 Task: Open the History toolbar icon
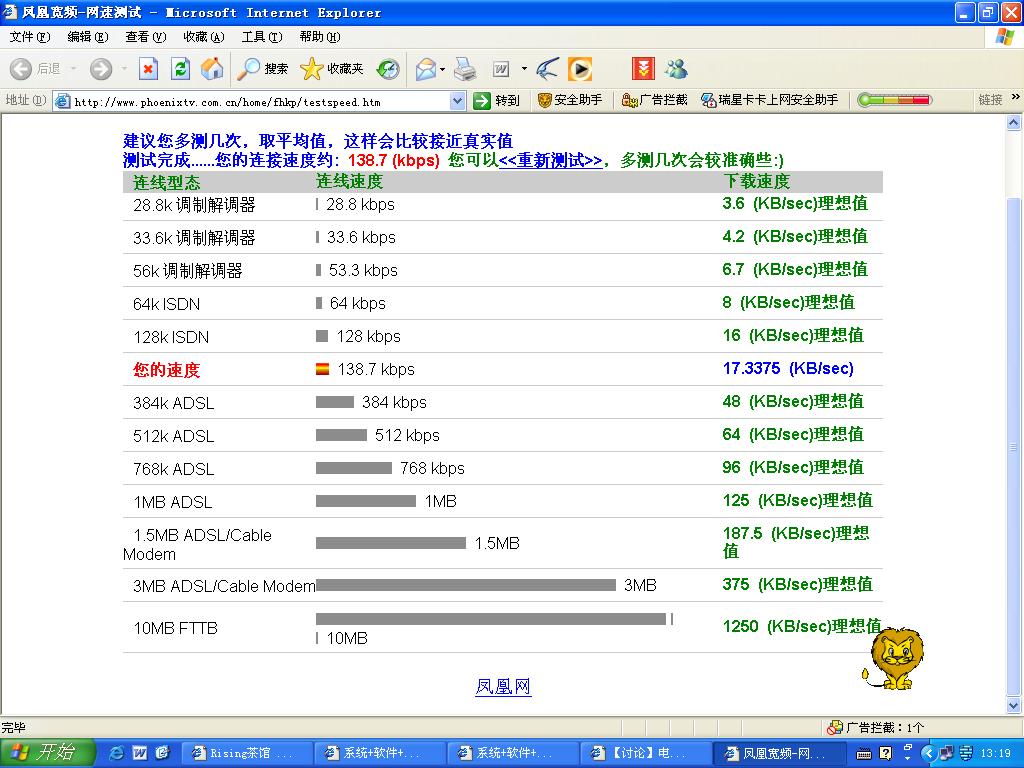pos(388,69)
